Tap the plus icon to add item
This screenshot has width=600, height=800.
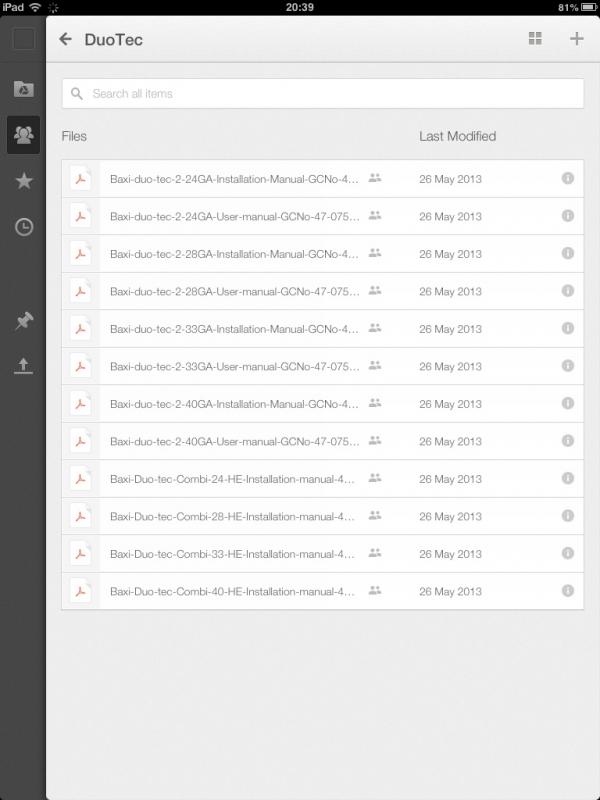[576, 39]
